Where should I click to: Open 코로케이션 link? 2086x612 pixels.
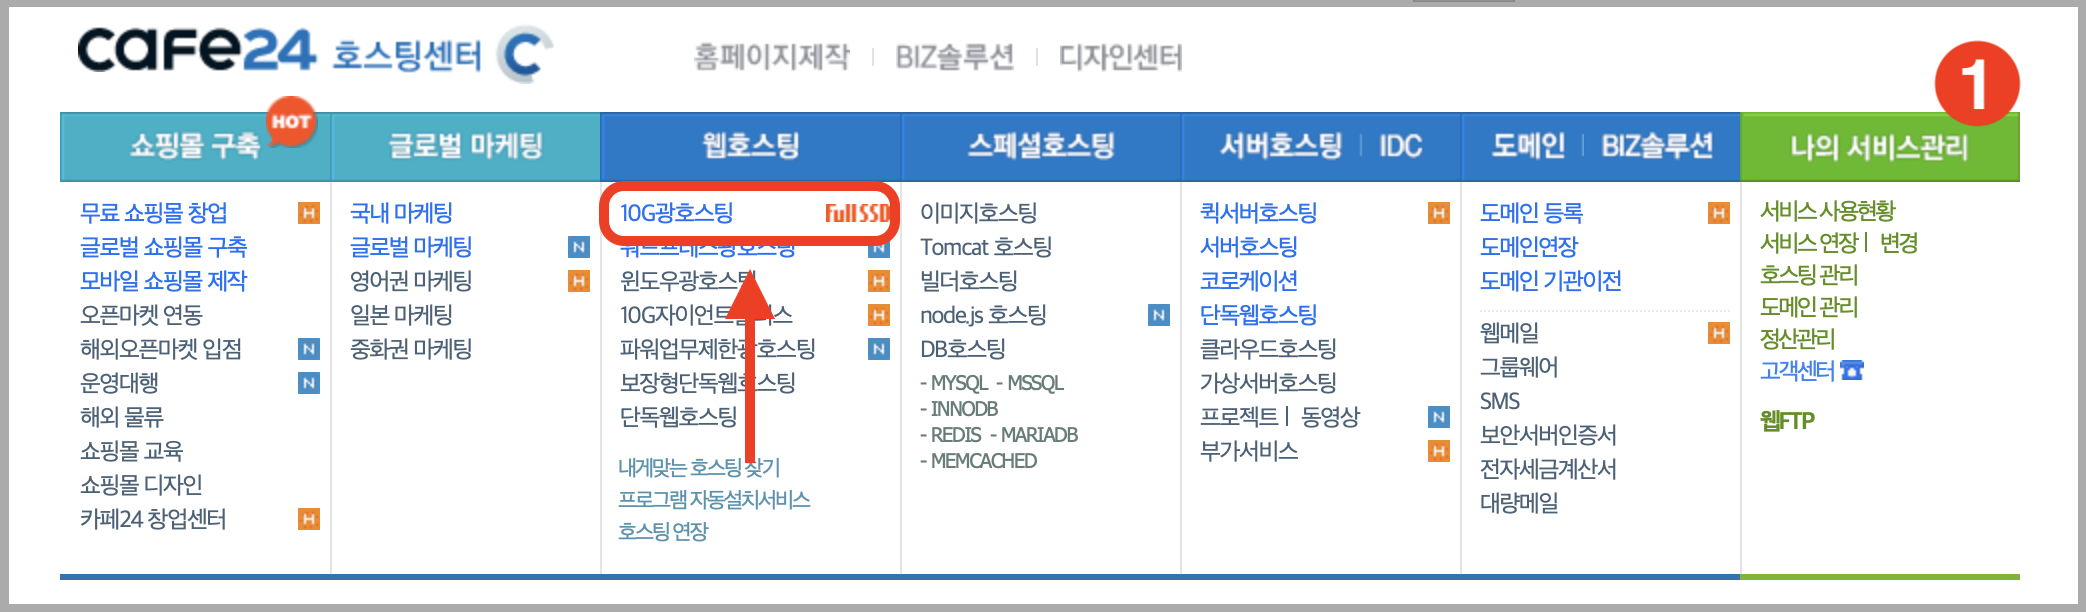pyautogui.click(x=1249, y=281)
